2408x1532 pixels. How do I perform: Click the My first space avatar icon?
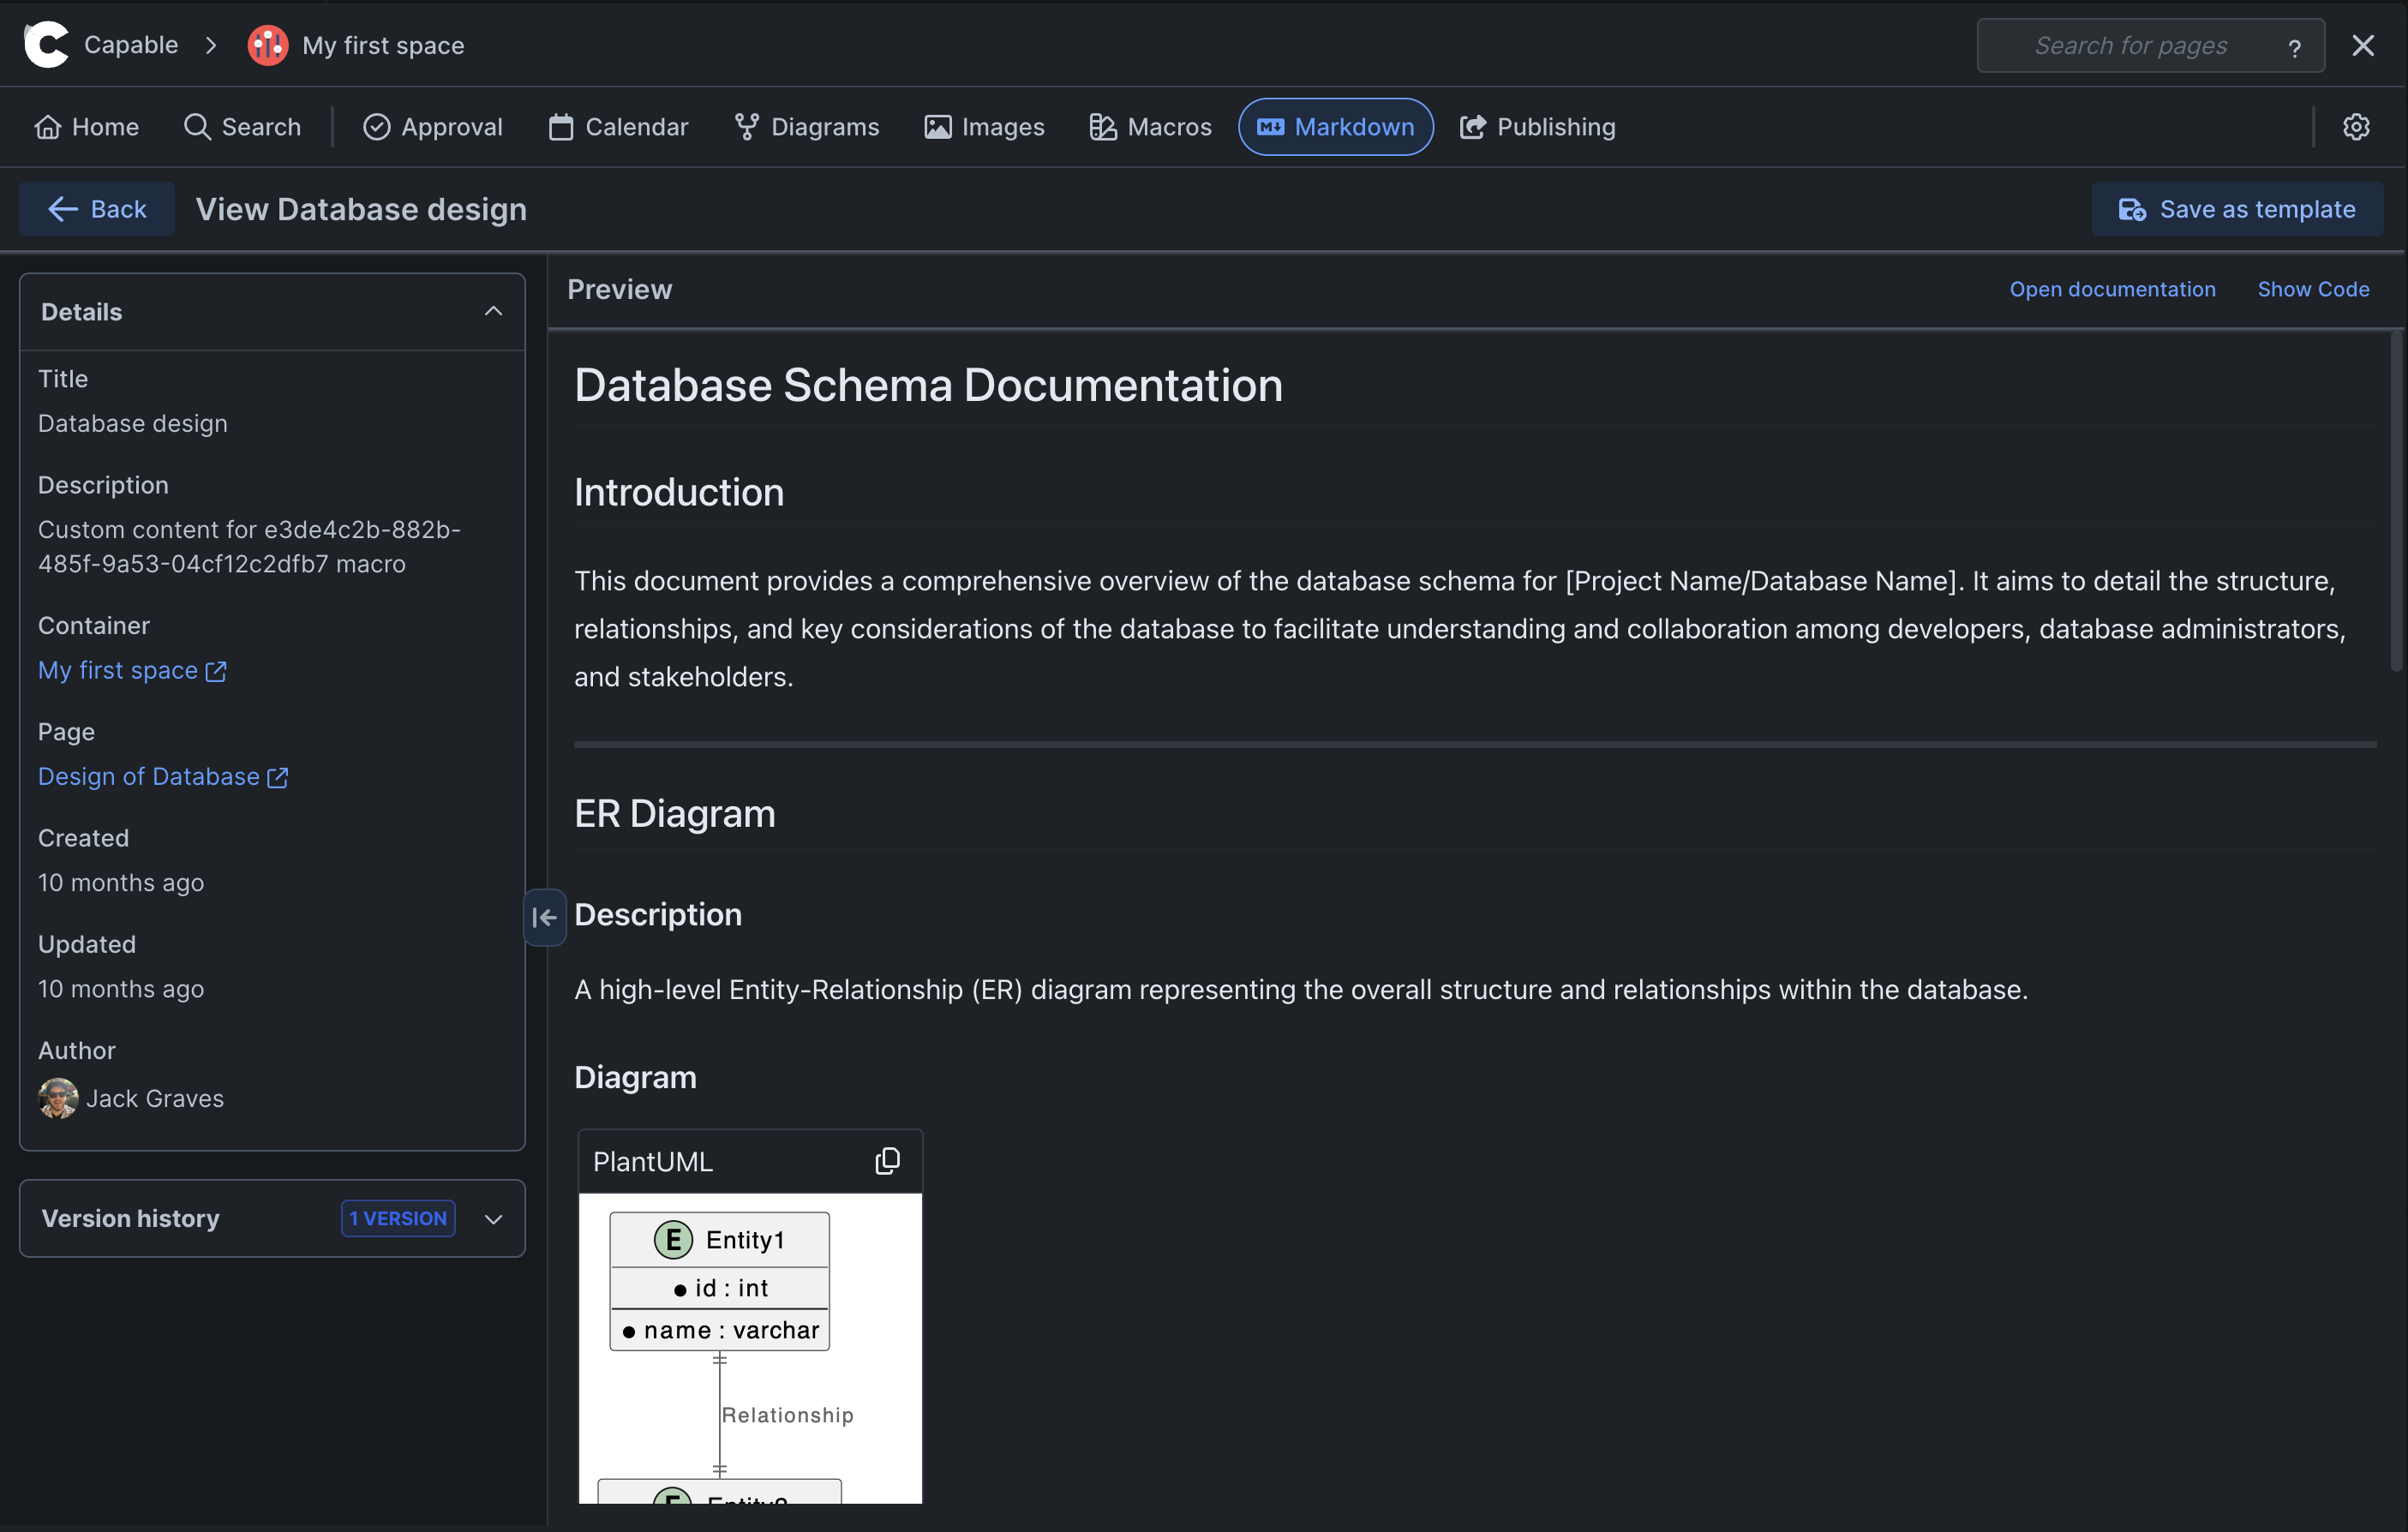point(267,45)
